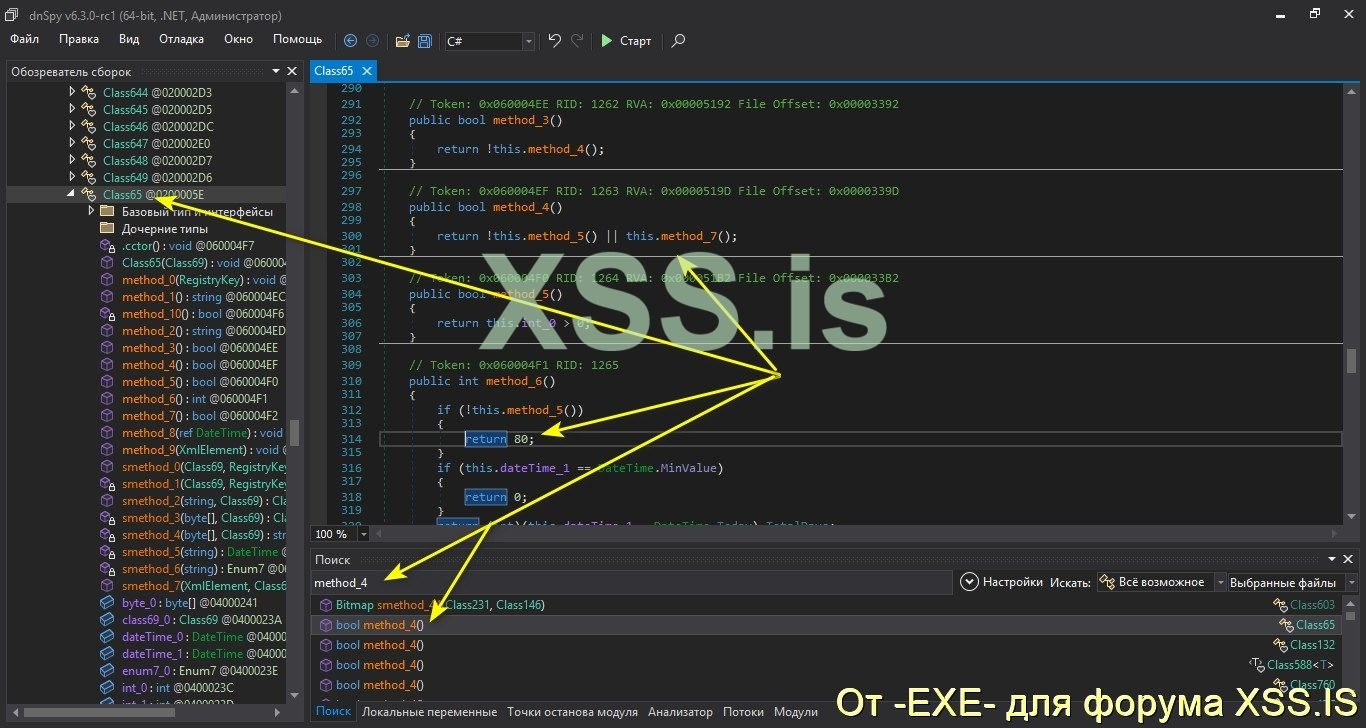Switch to the Анализатор tab
Viewport: 1366px width, 728px height.
[680, 712]
